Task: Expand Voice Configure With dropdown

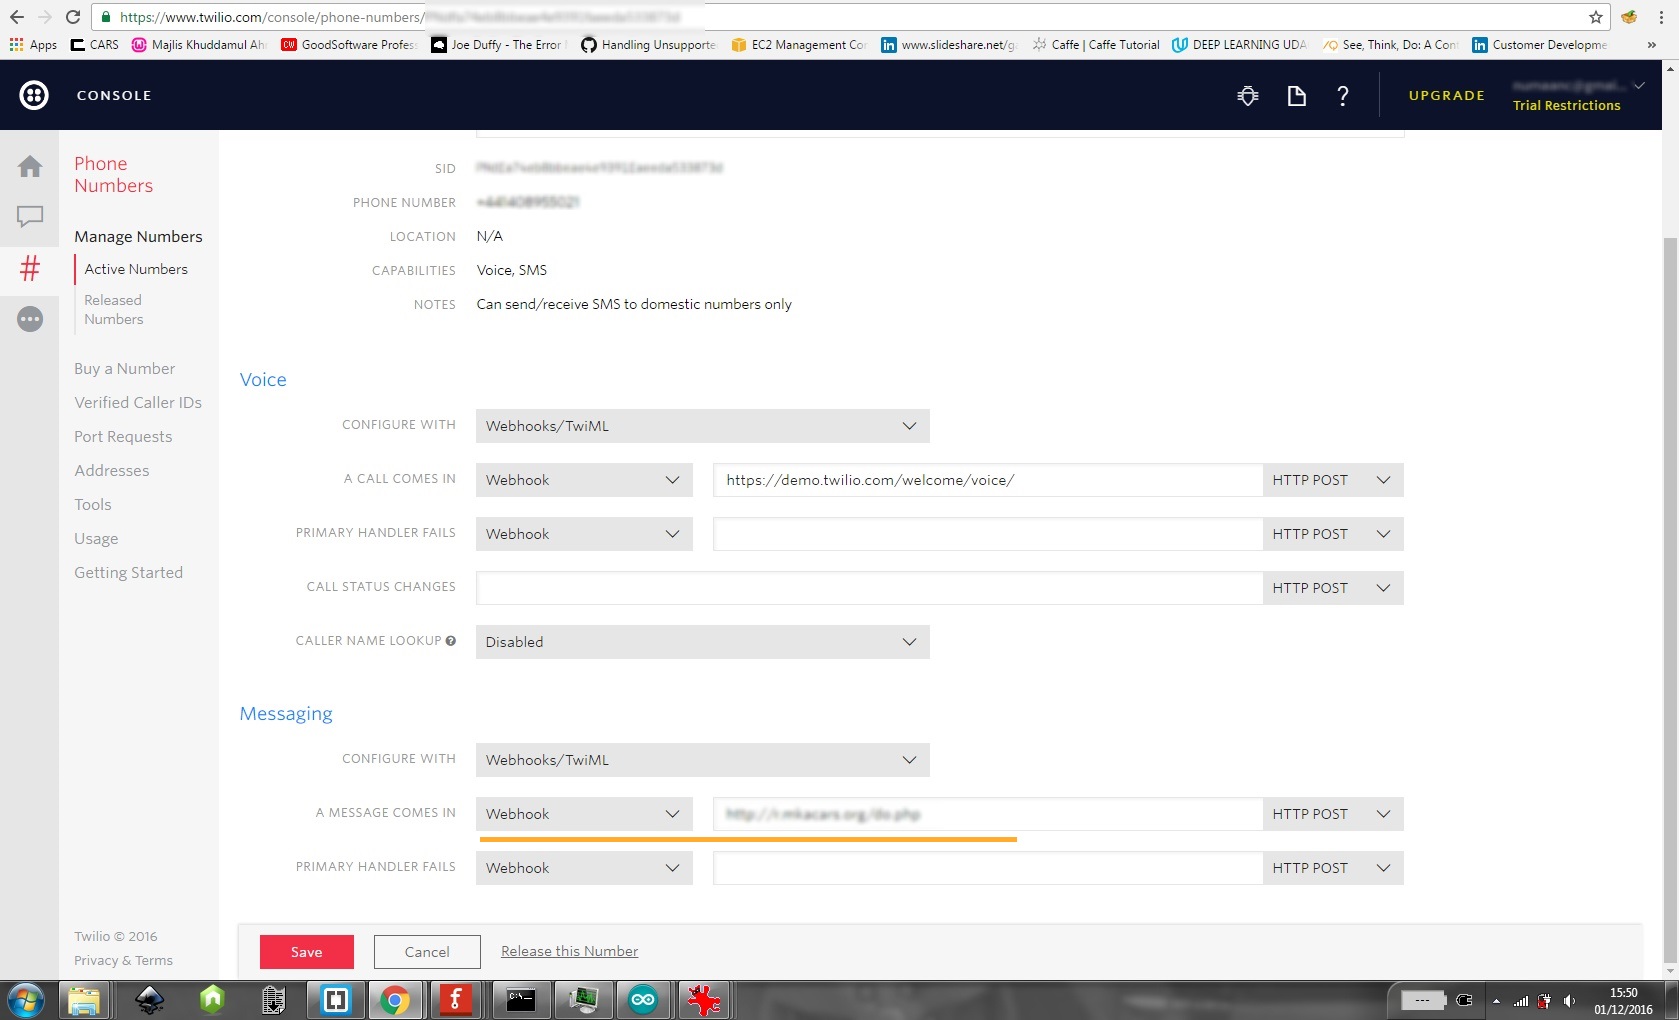Action: coord(702,426)
